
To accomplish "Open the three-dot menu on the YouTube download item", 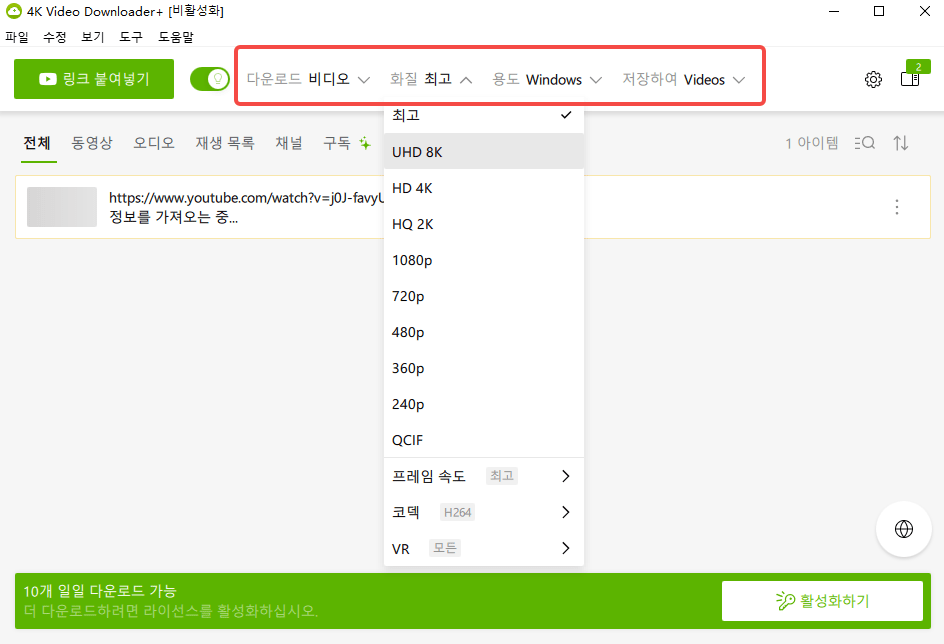I will click(x=897, y=207).
